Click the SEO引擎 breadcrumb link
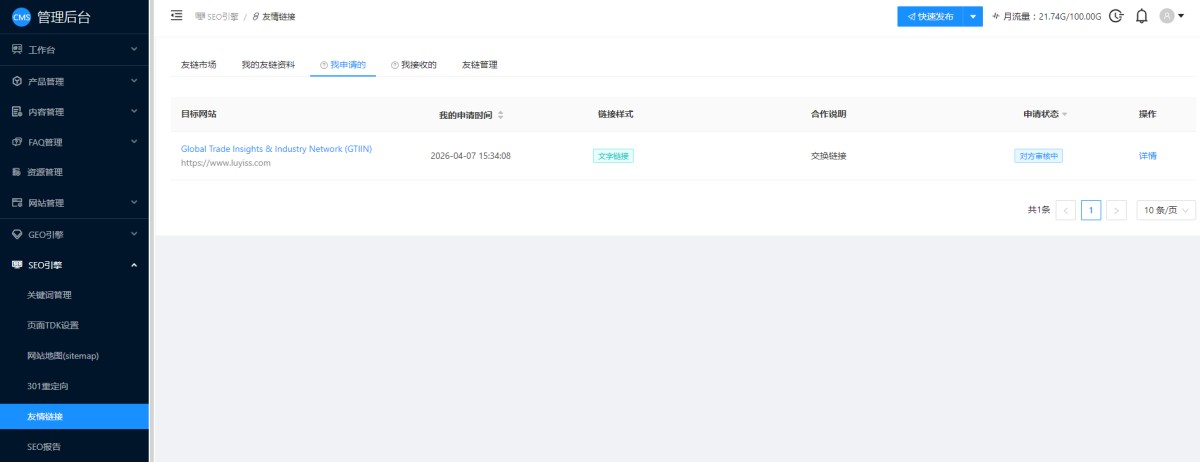 point(216,17)
